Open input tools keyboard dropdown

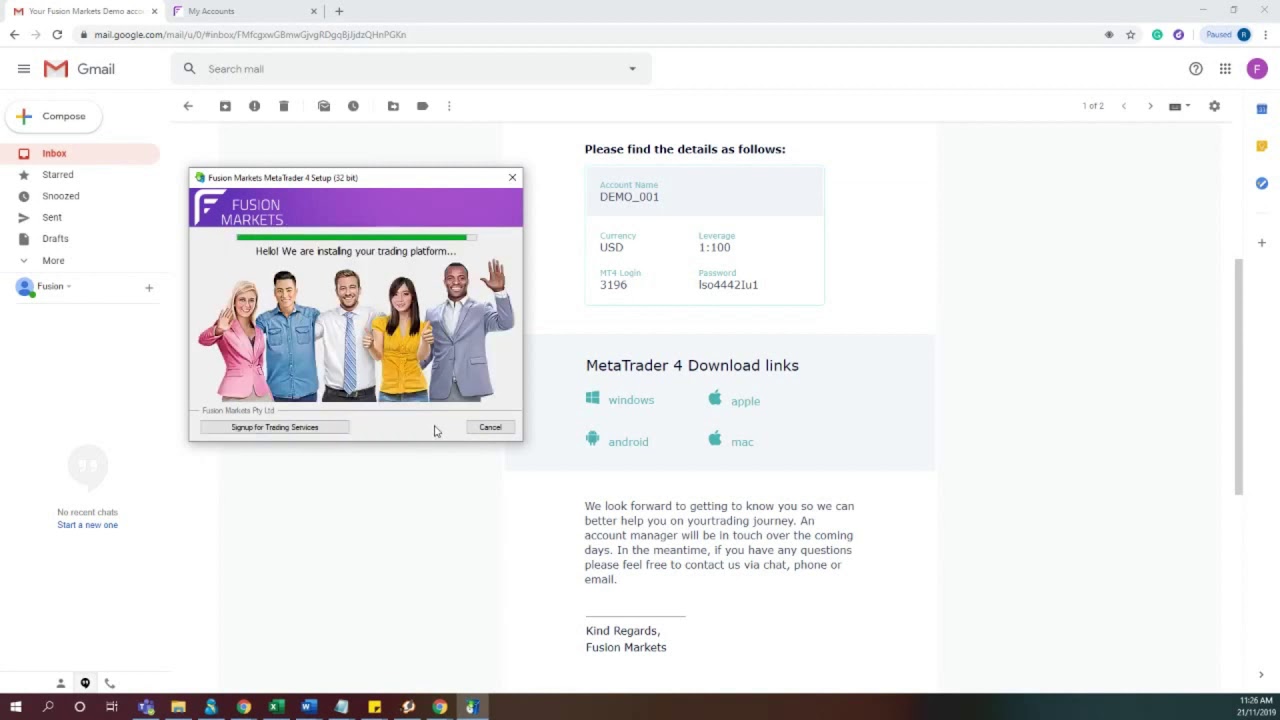click(1180, 106)
